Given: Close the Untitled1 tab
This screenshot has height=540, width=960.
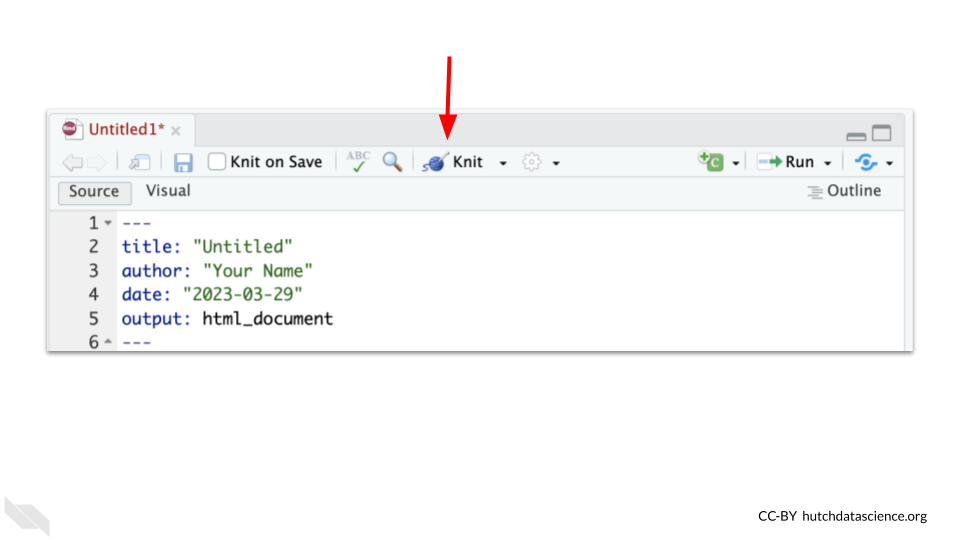Looking at the screenshot, I should pyautogui.click(x=176, y=131).
